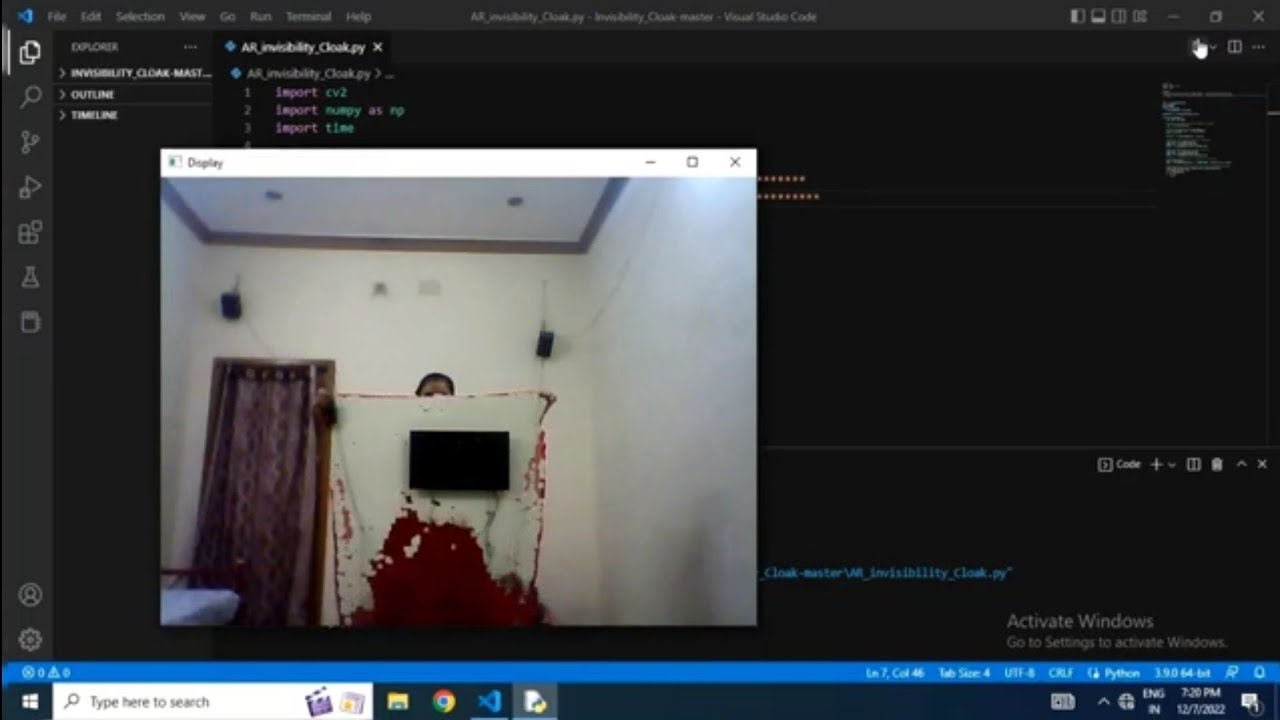Viewport: 1280px width, 720px height.
Task: Close the AR_invisibility_Cloak.py tab
Action: point(377,47)
